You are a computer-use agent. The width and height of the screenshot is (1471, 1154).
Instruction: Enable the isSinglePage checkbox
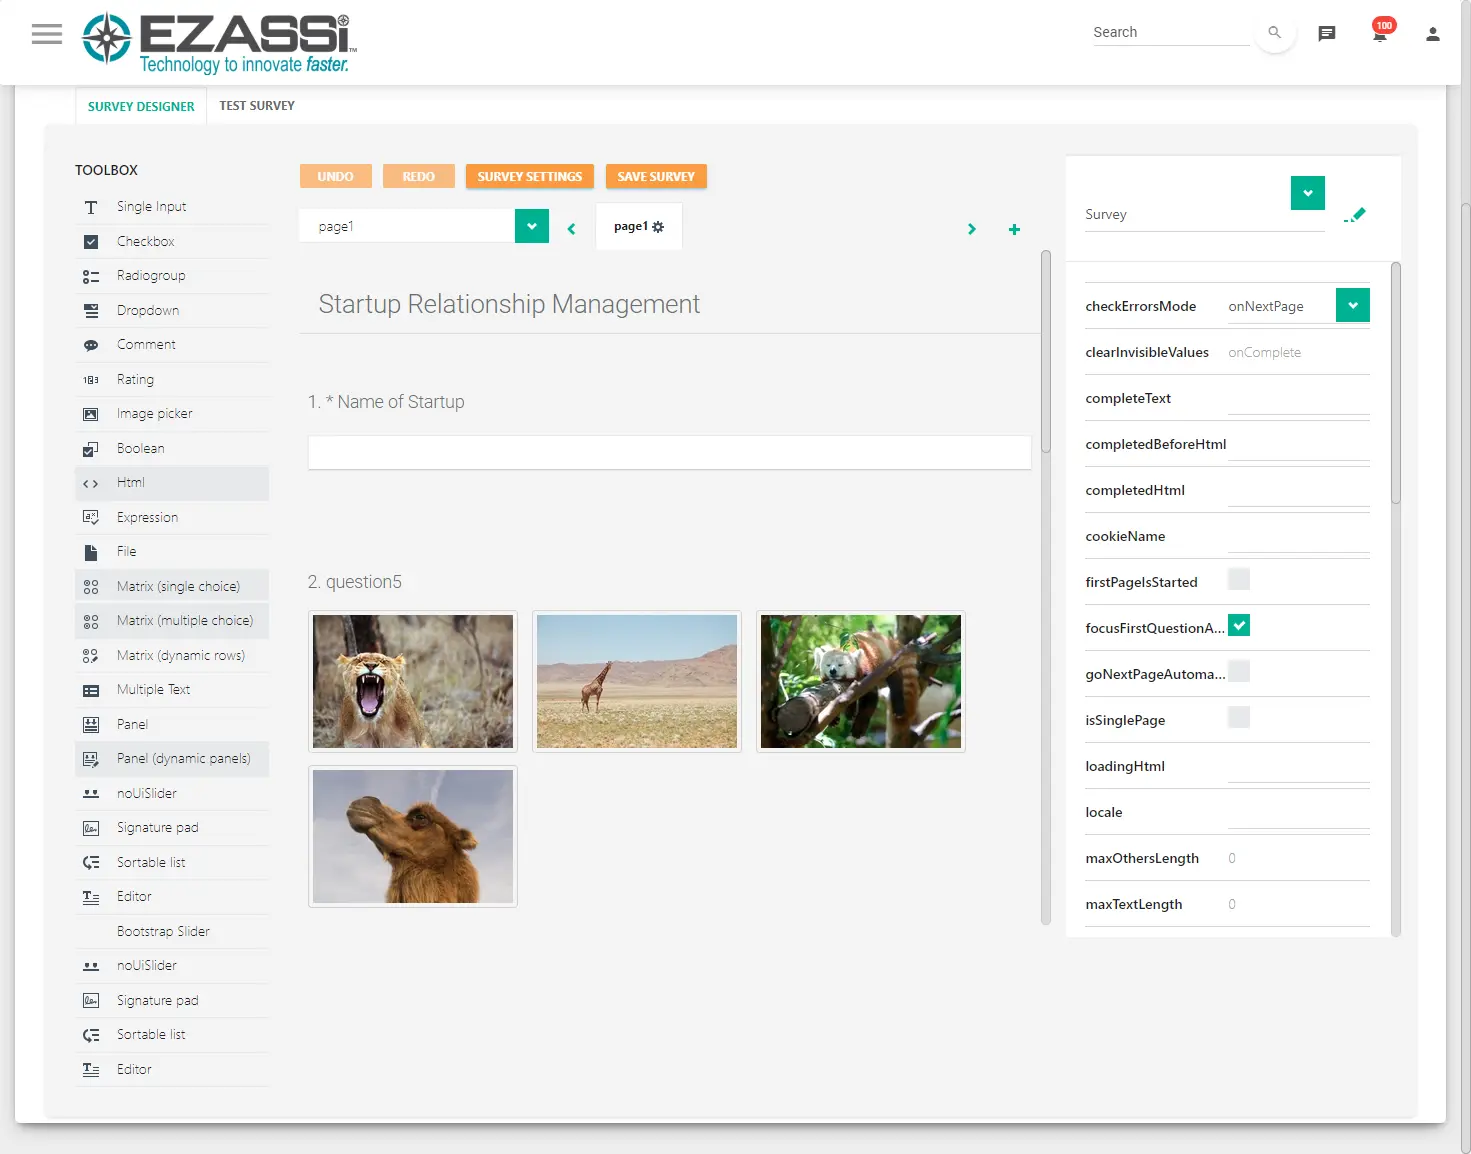1239,717
